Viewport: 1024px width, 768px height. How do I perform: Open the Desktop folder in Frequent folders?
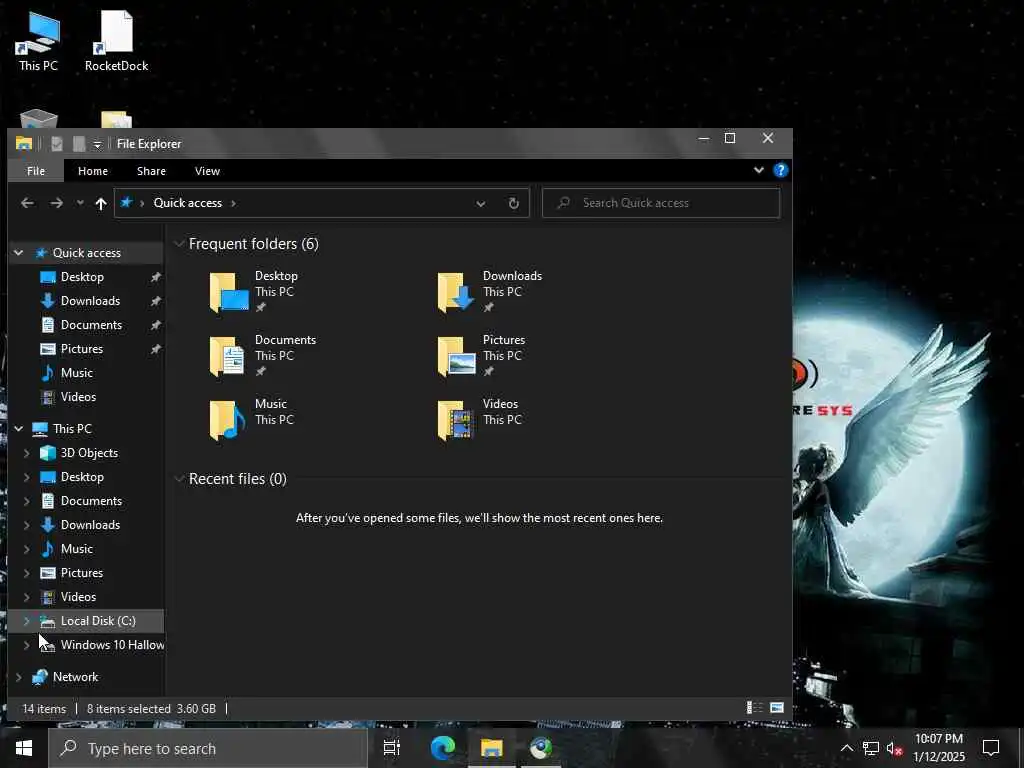pyautogui.click(x=255, y=292)
